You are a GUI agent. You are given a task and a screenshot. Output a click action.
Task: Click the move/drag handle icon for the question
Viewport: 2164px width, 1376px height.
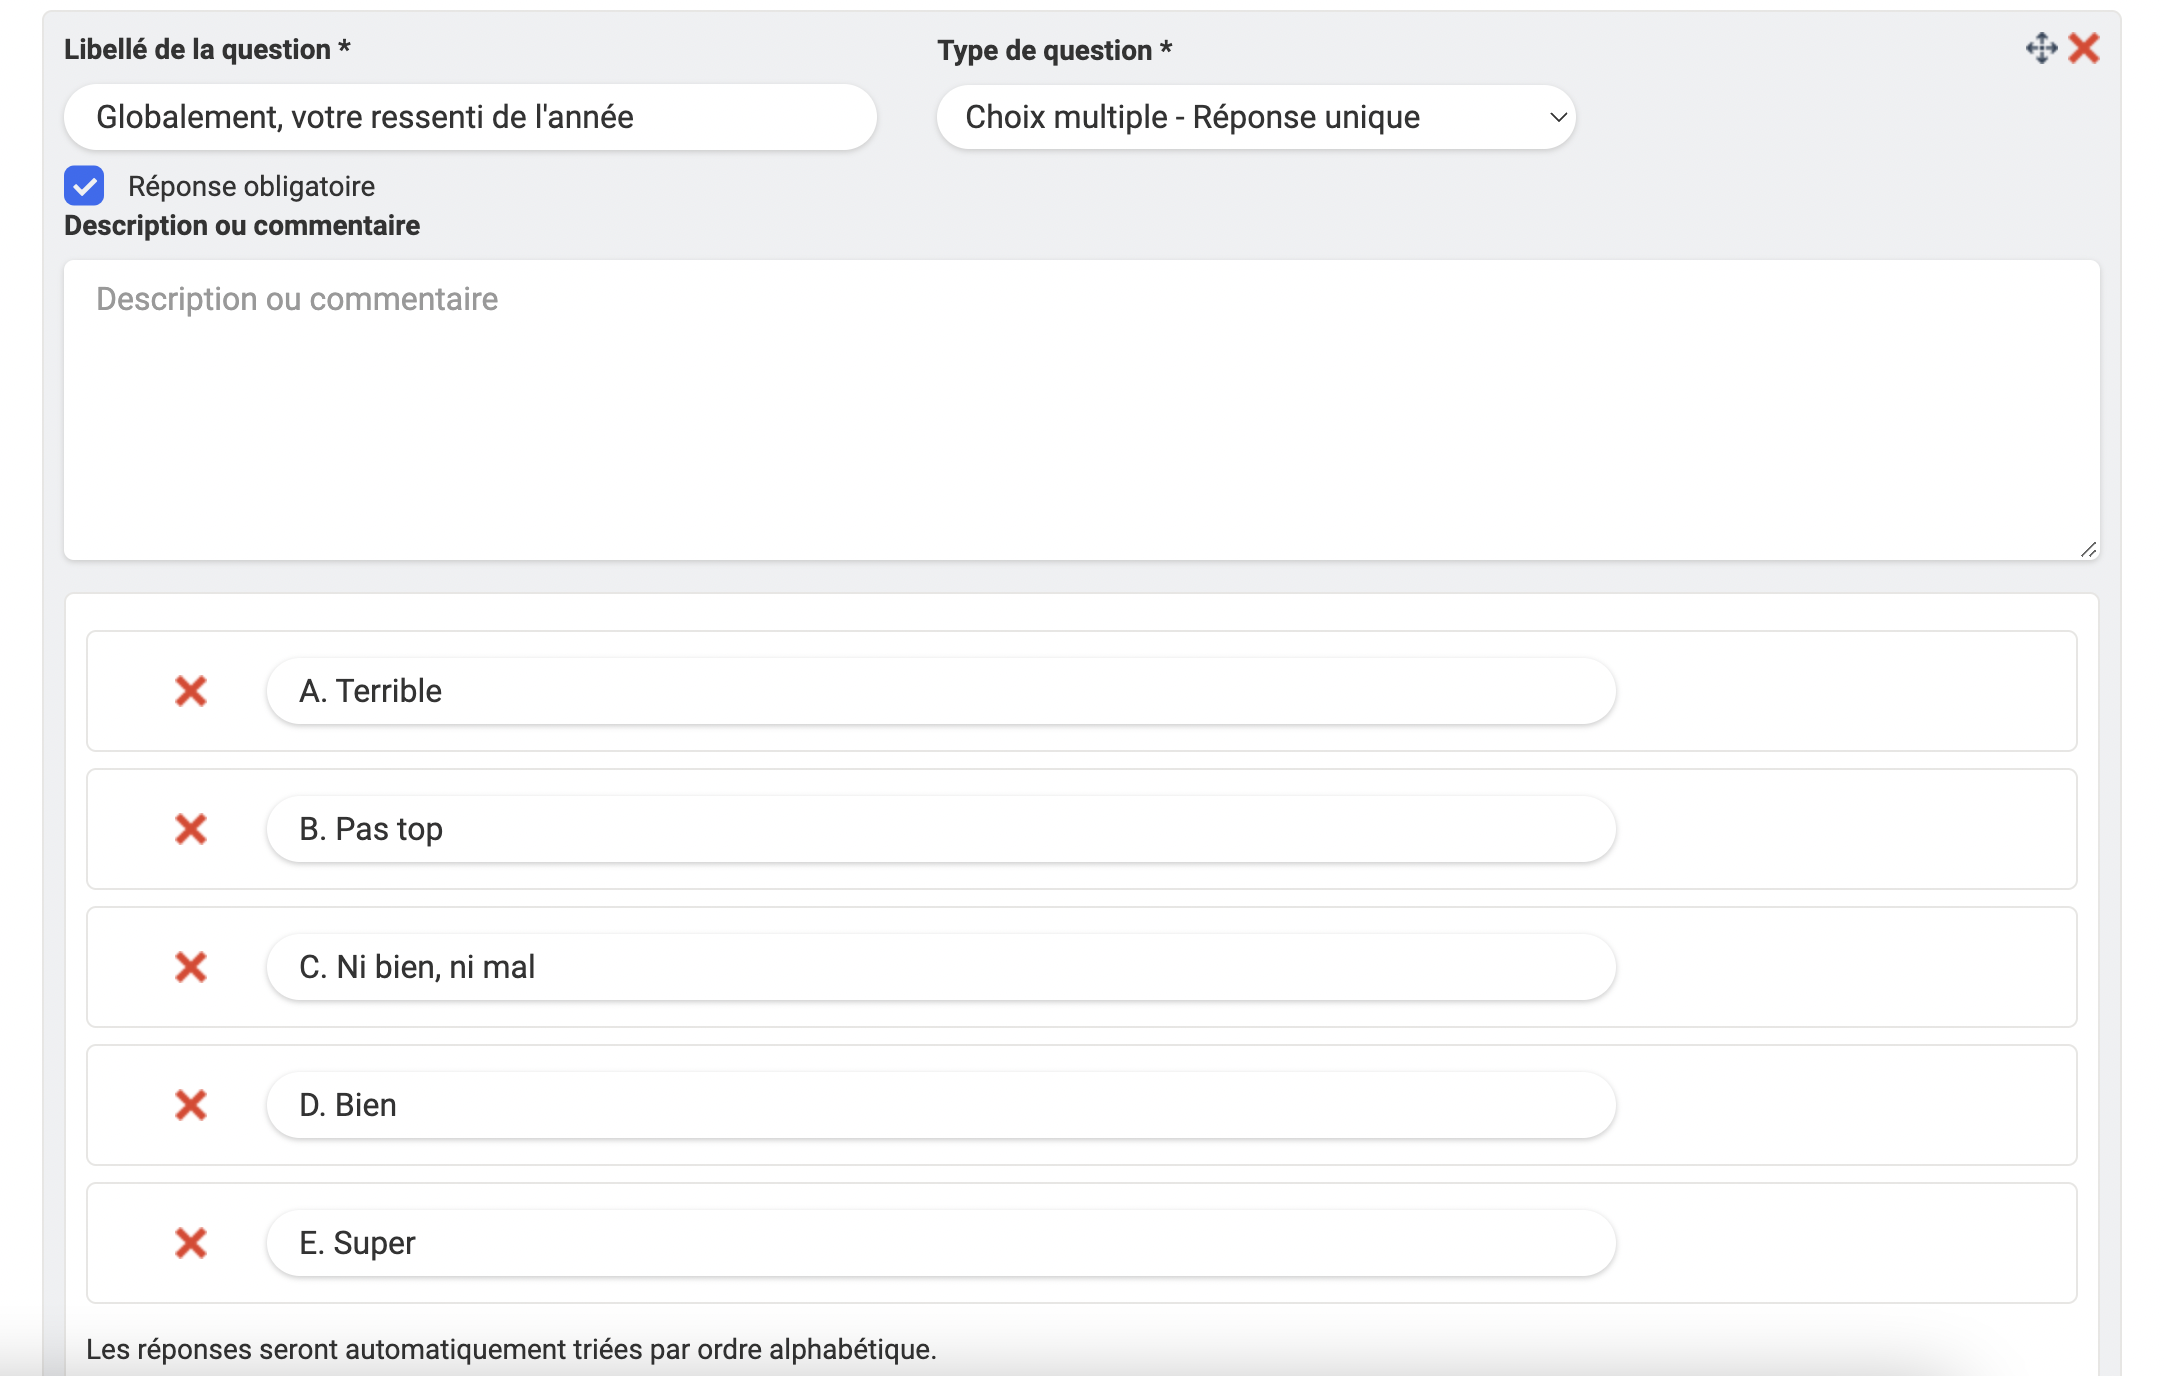tap(2041, 48)
